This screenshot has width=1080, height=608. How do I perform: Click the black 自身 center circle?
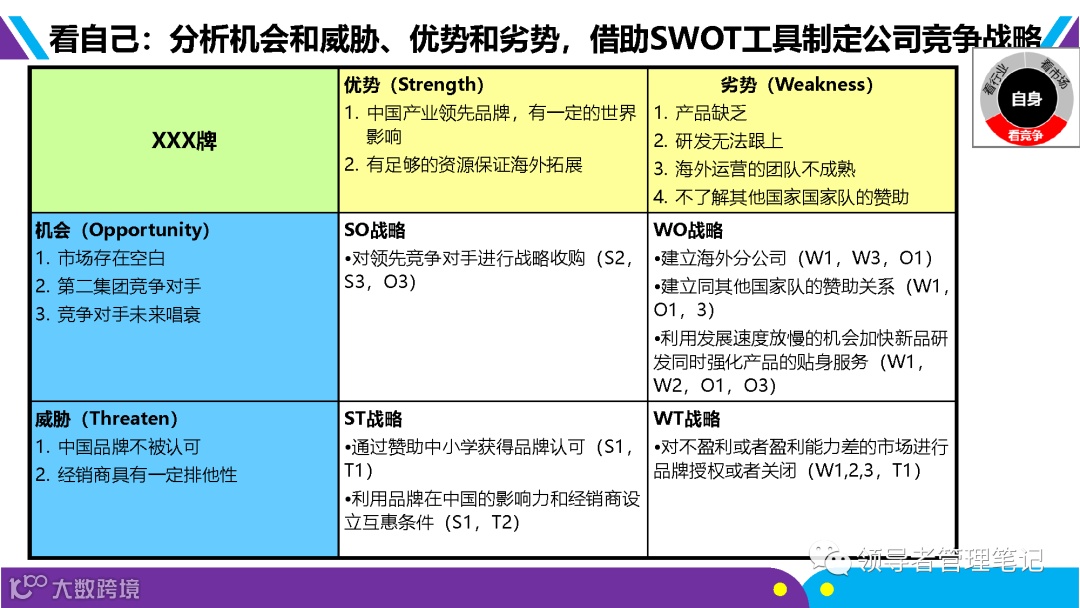[1026, 98]
